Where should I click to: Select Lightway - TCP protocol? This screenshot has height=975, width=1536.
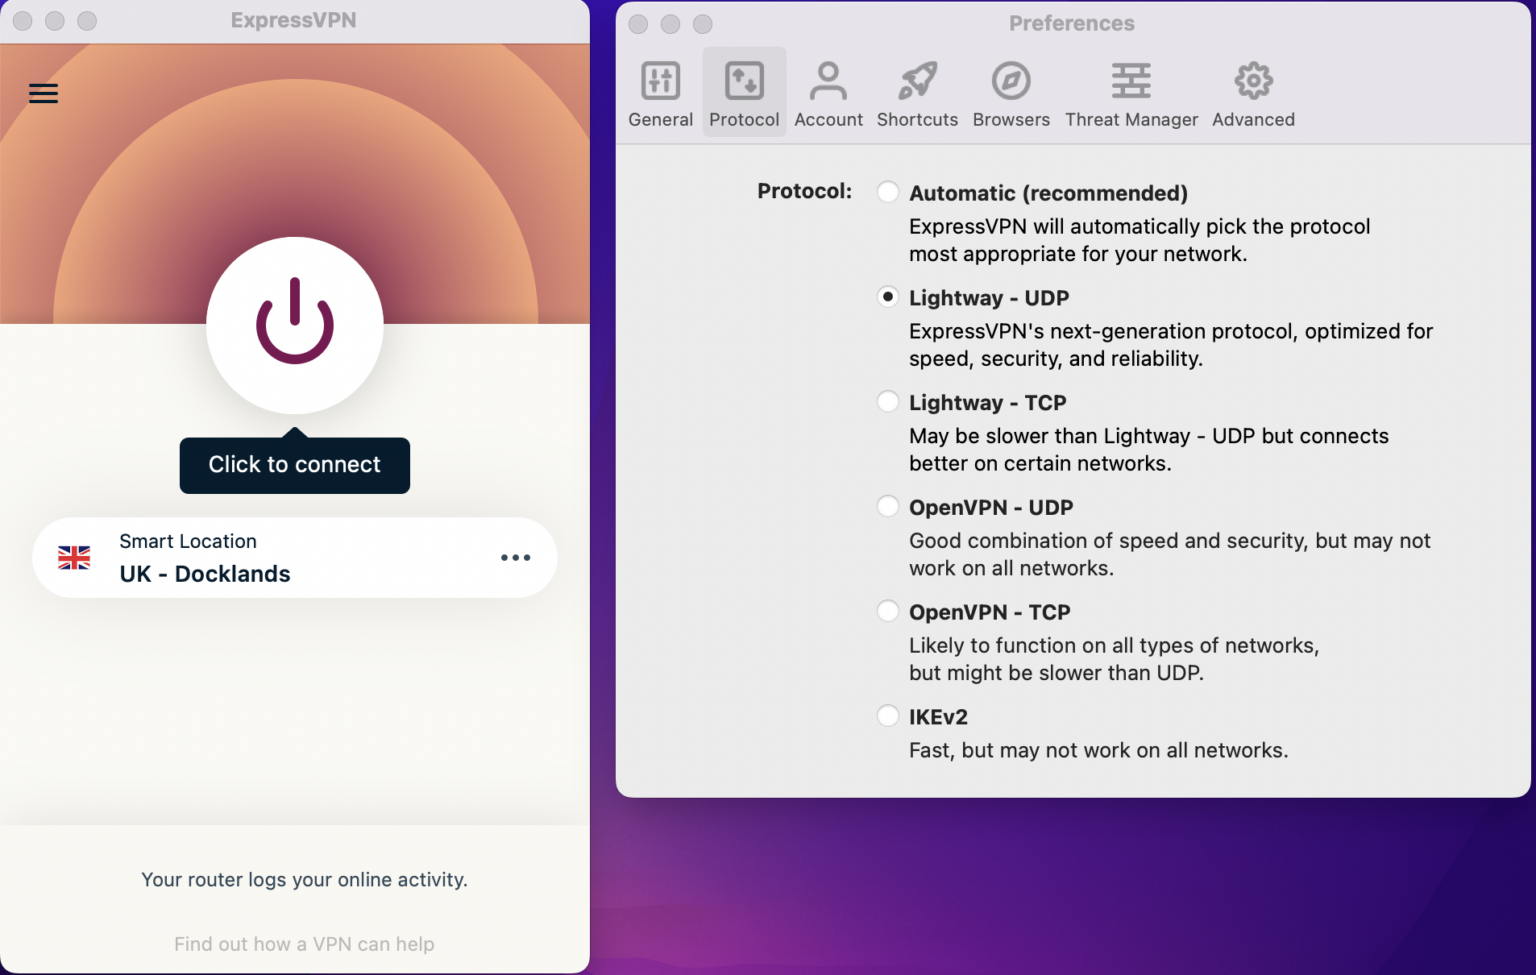(x=888, y=402)
